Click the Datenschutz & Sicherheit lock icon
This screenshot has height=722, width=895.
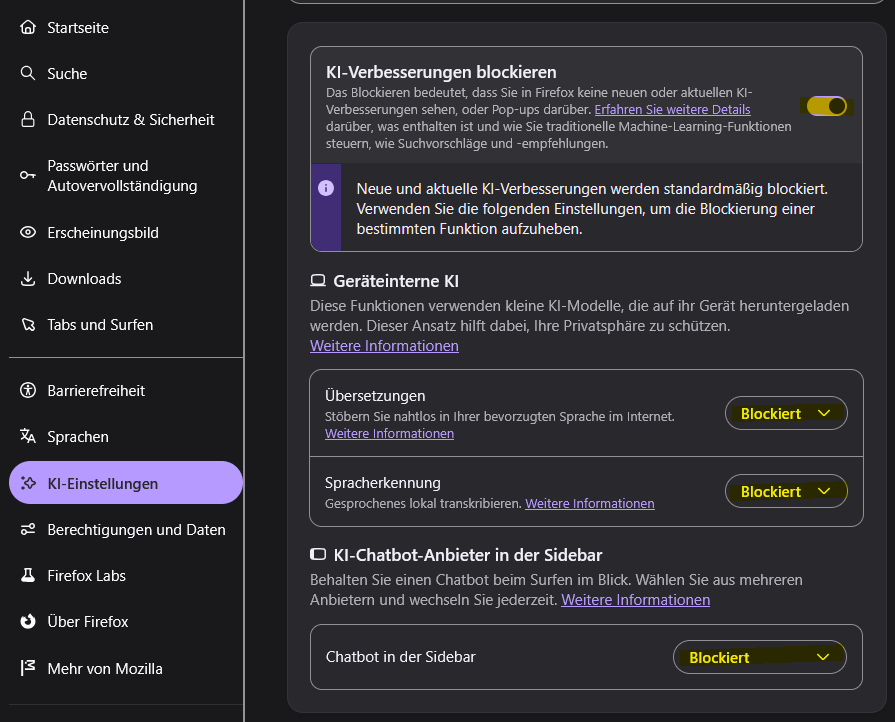28,119
